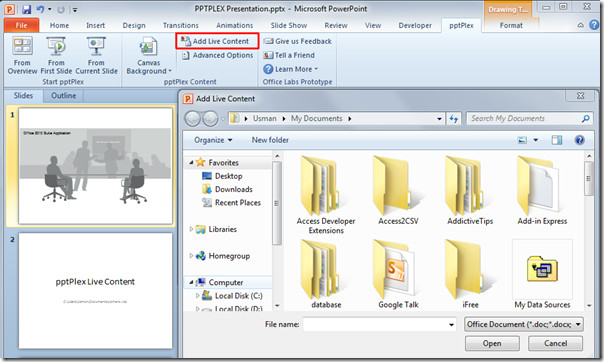Collapse the Computer tree node
604x362 pixels.
(191, 282)
